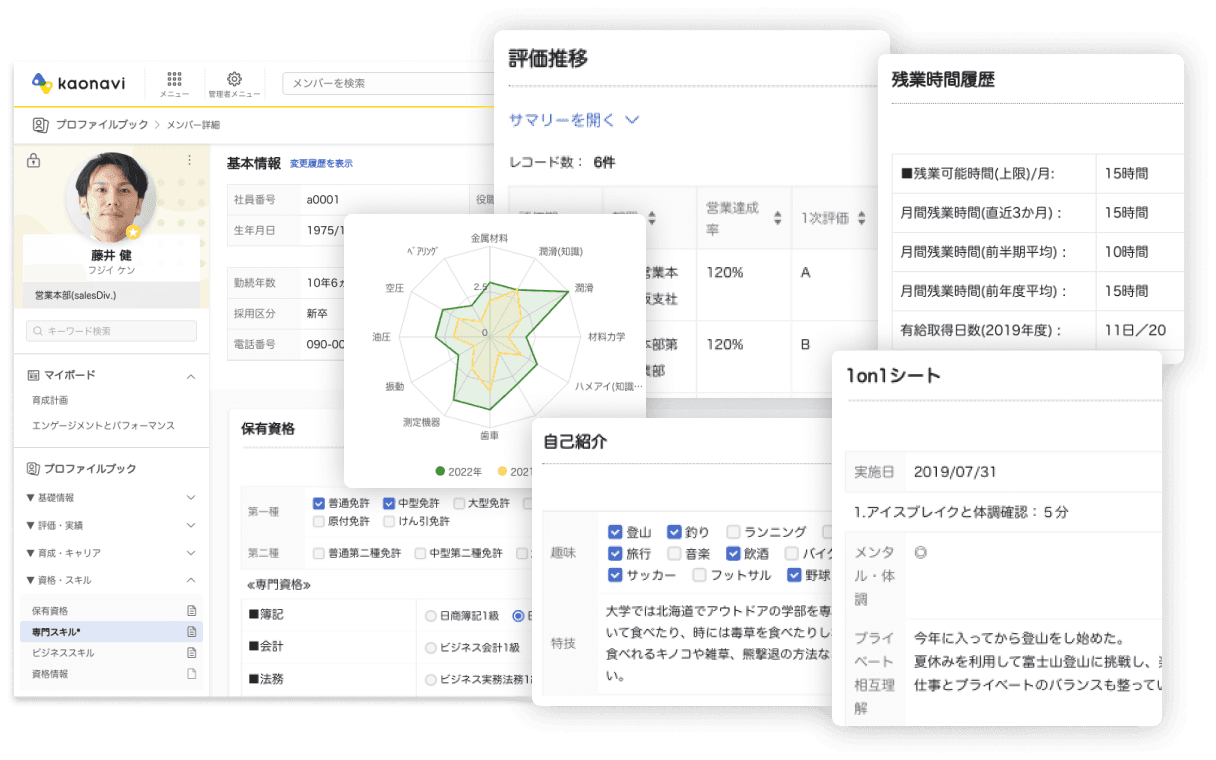
Task: Click the document icon next to 保有資格
Action: click(192, 610)
